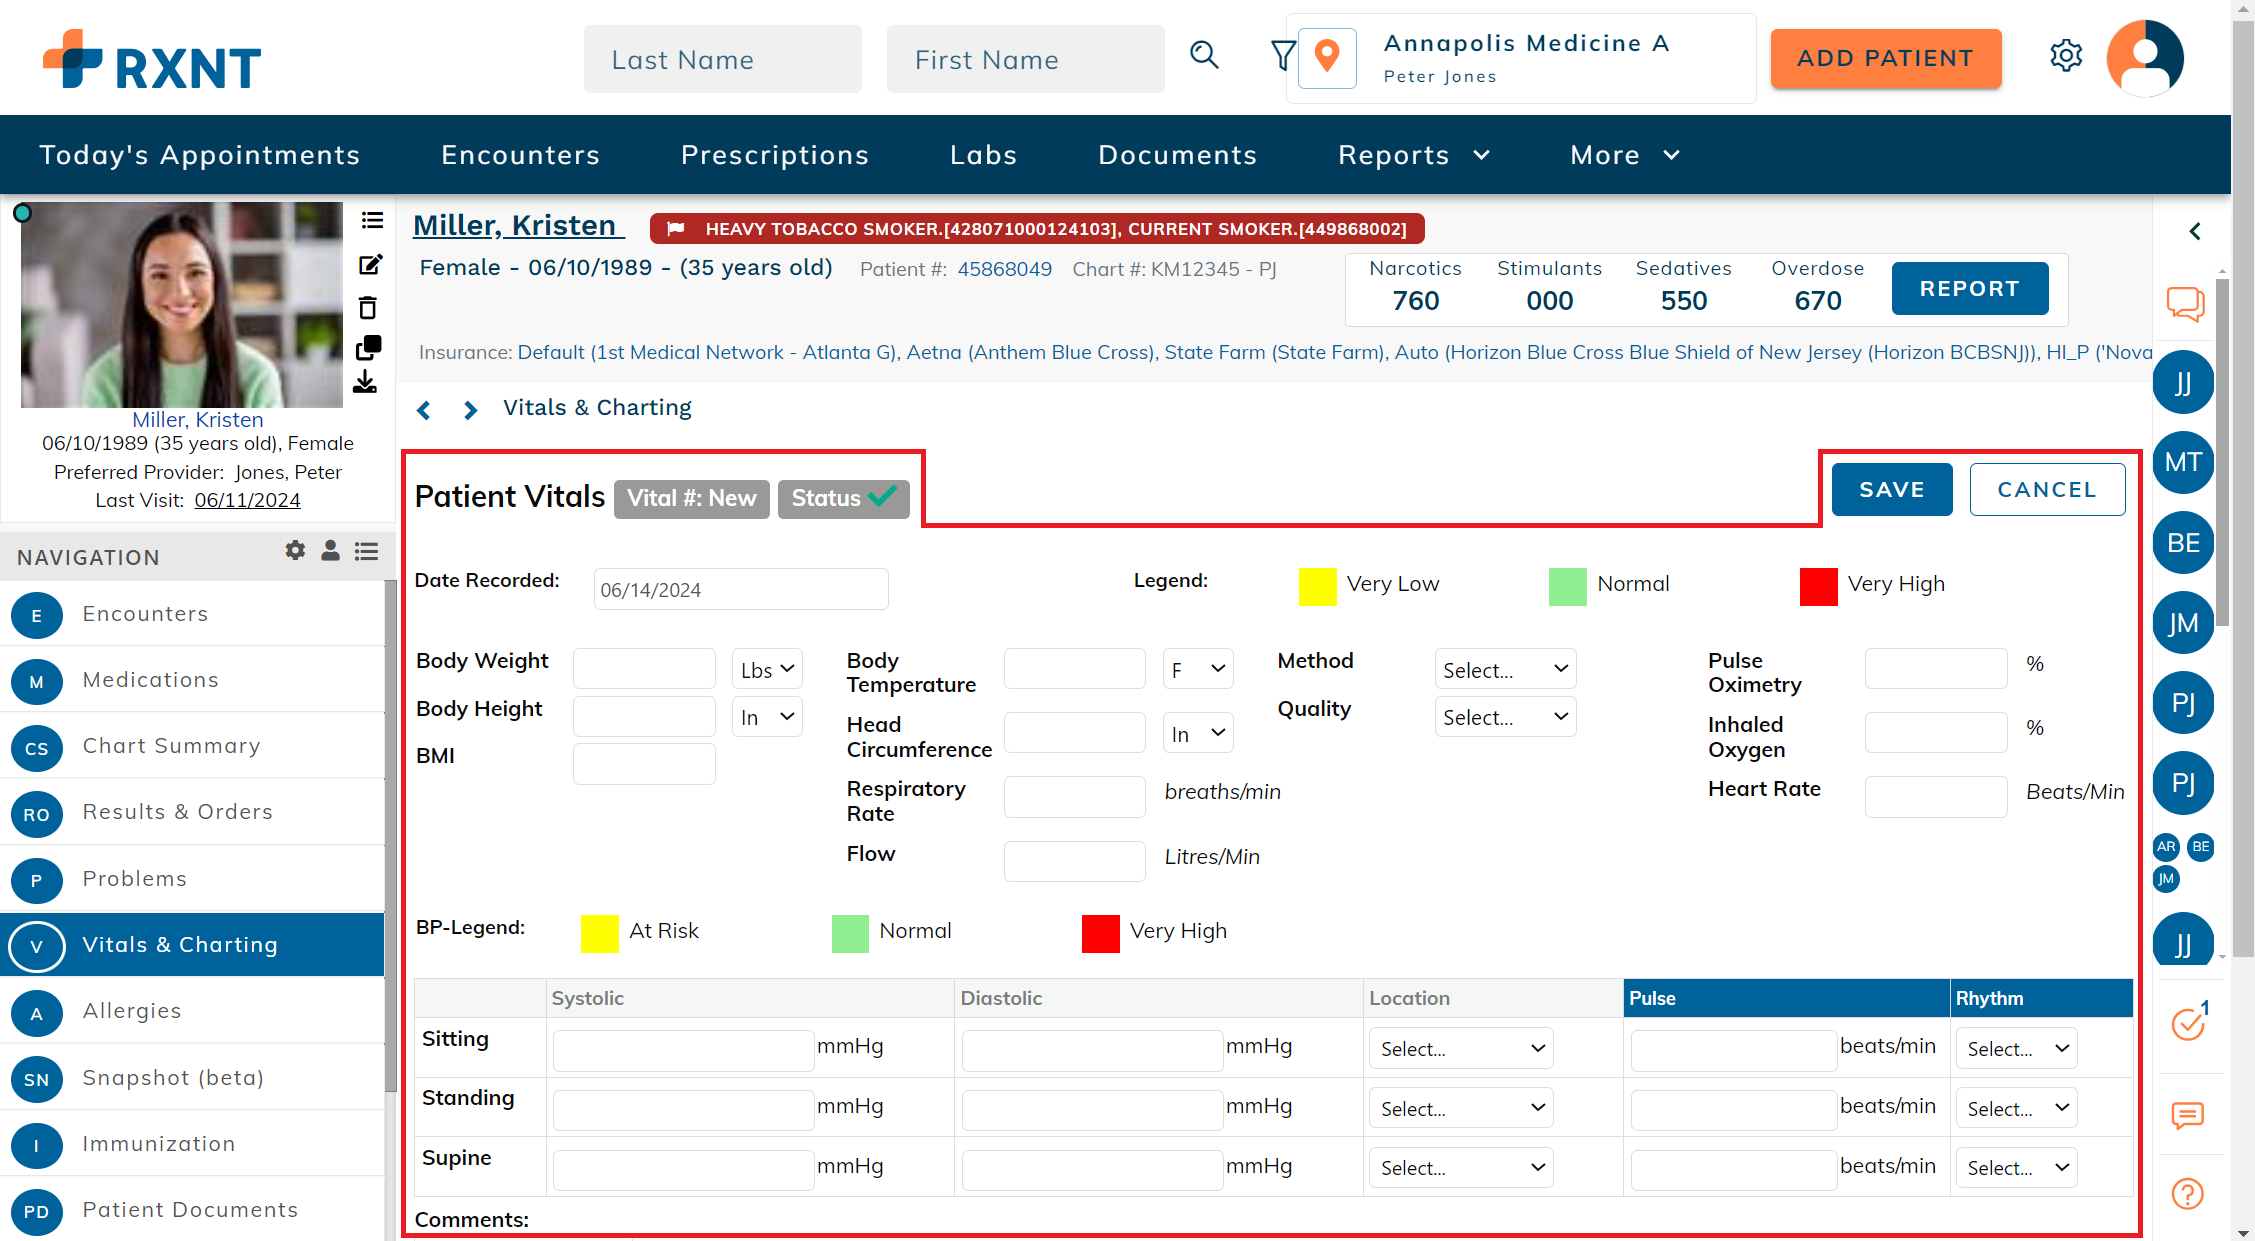Toggle the Status checkmark badge
The height and width of the screenshot is (1241, 2255).
pyautogui.click(x=843, y=498)
